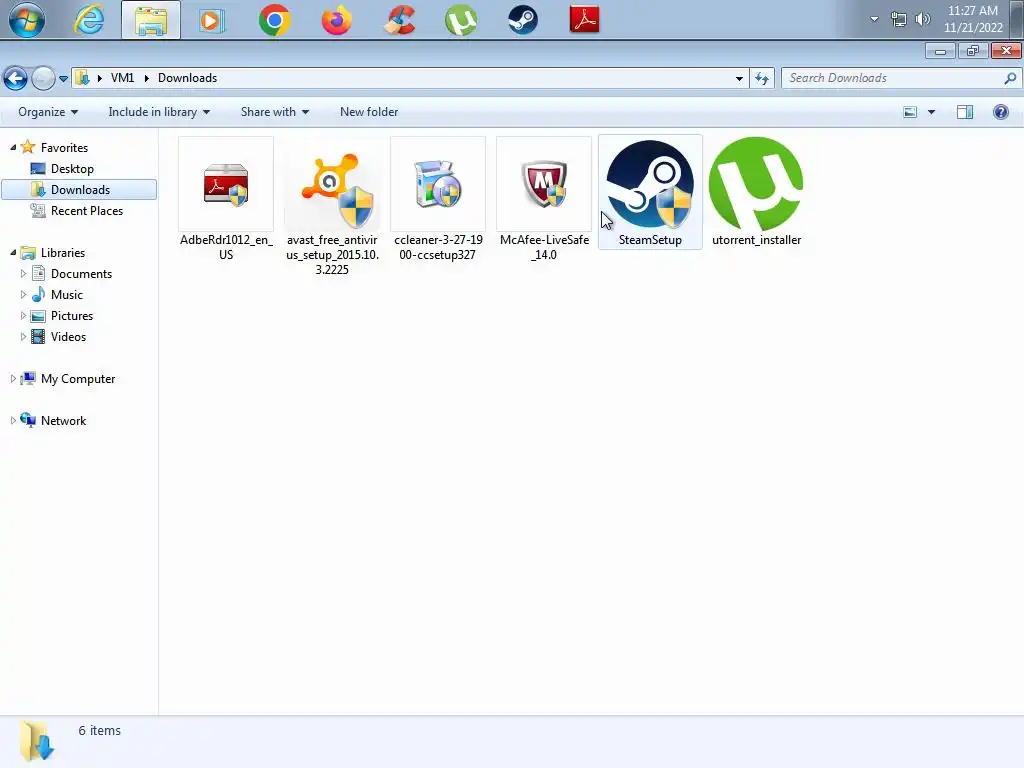The image size is (1024, 768).
Task: Click the volume speaker tray icon
Action: (923, 20)
